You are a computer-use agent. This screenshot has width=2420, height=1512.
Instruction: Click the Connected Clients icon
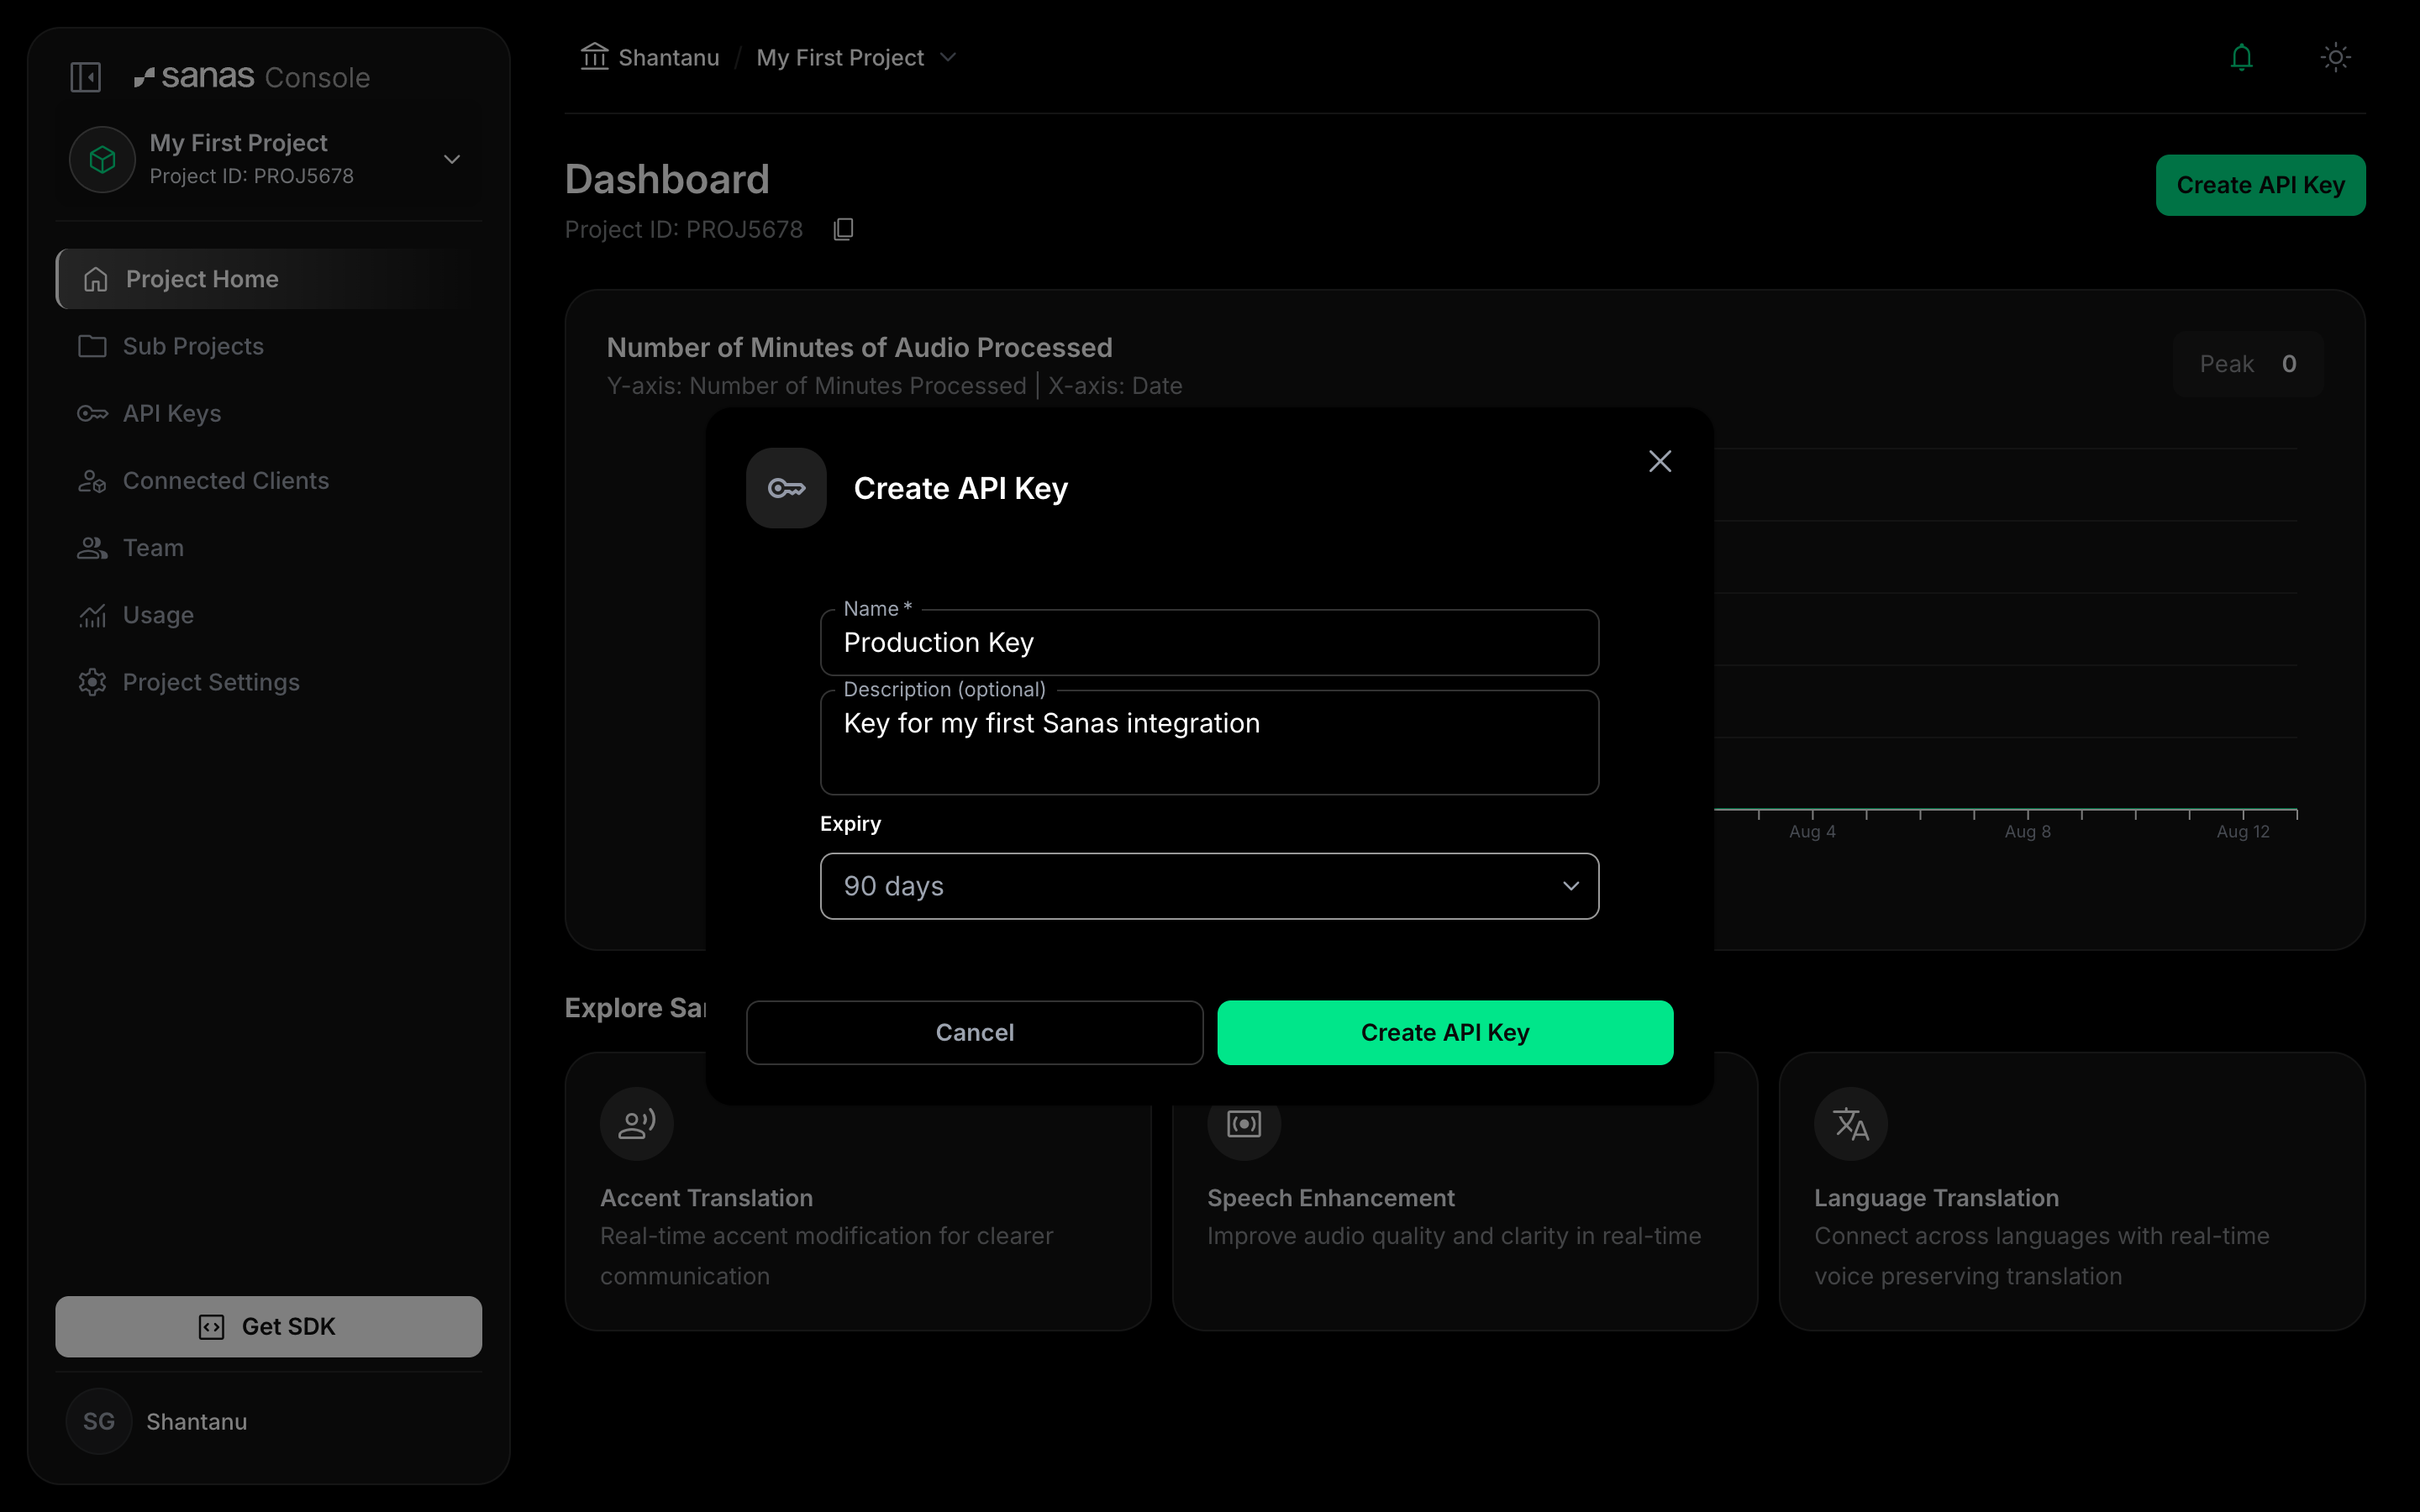[92, 480]
